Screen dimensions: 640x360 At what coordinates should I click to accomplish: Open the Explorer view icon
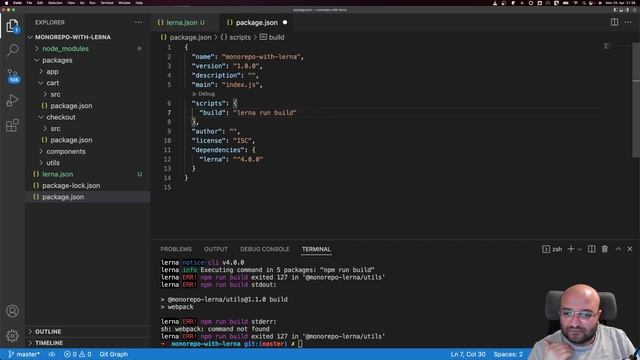click(12, 26)
